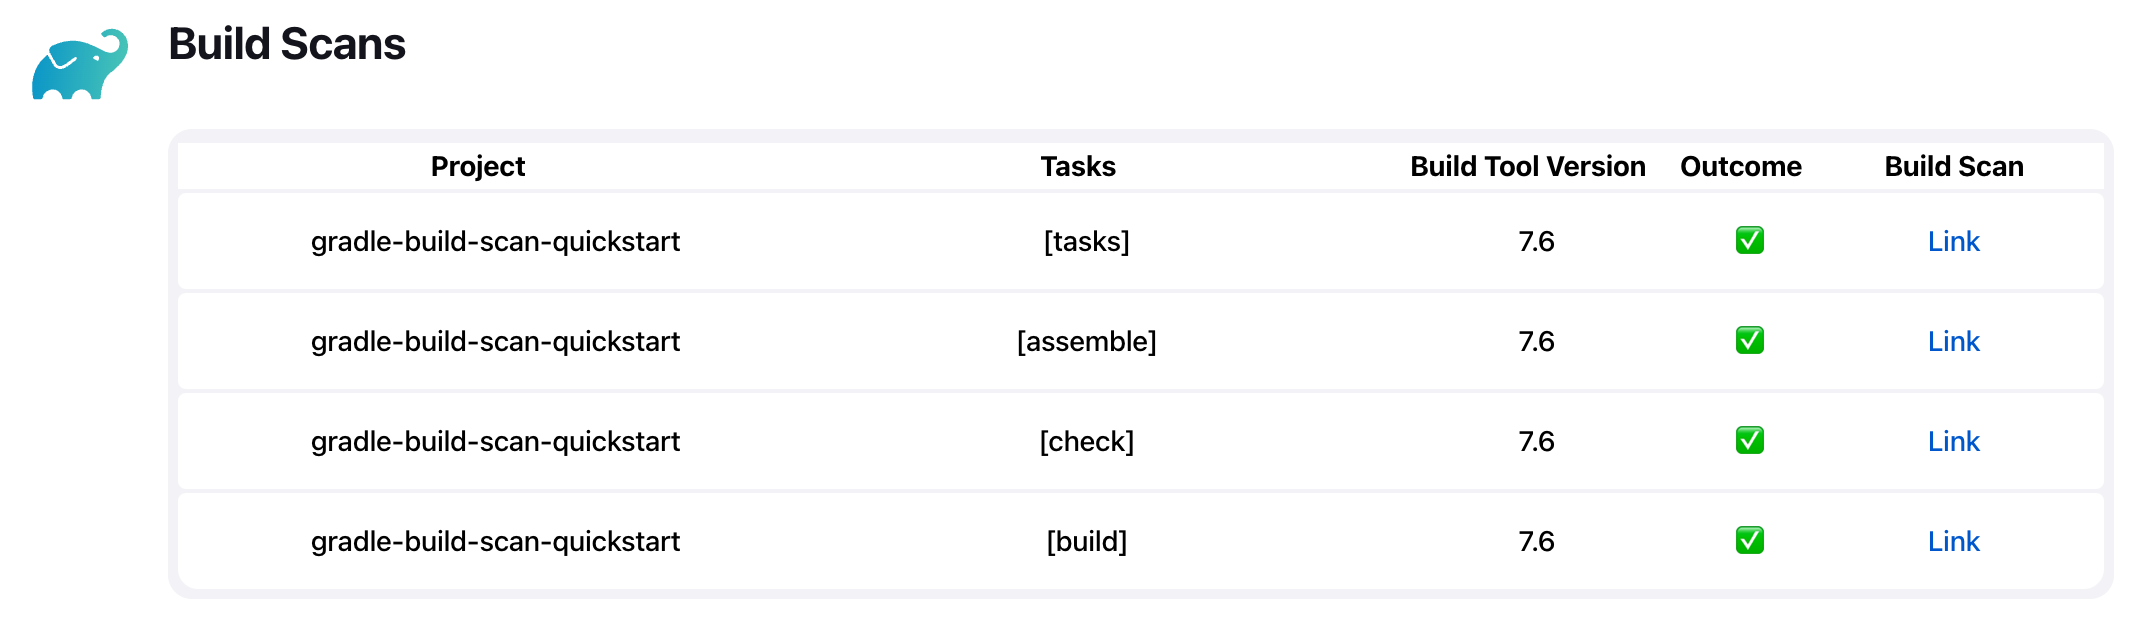
Task: Click the green checkmark in the [check] row
Action: [1749, 441]
